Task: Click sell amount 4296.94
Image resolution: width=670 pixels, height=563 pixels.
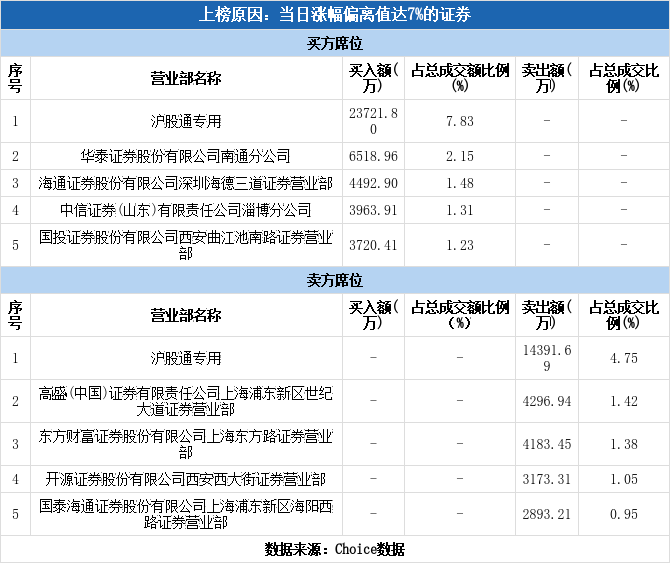Action: click(x=547, y=401)
